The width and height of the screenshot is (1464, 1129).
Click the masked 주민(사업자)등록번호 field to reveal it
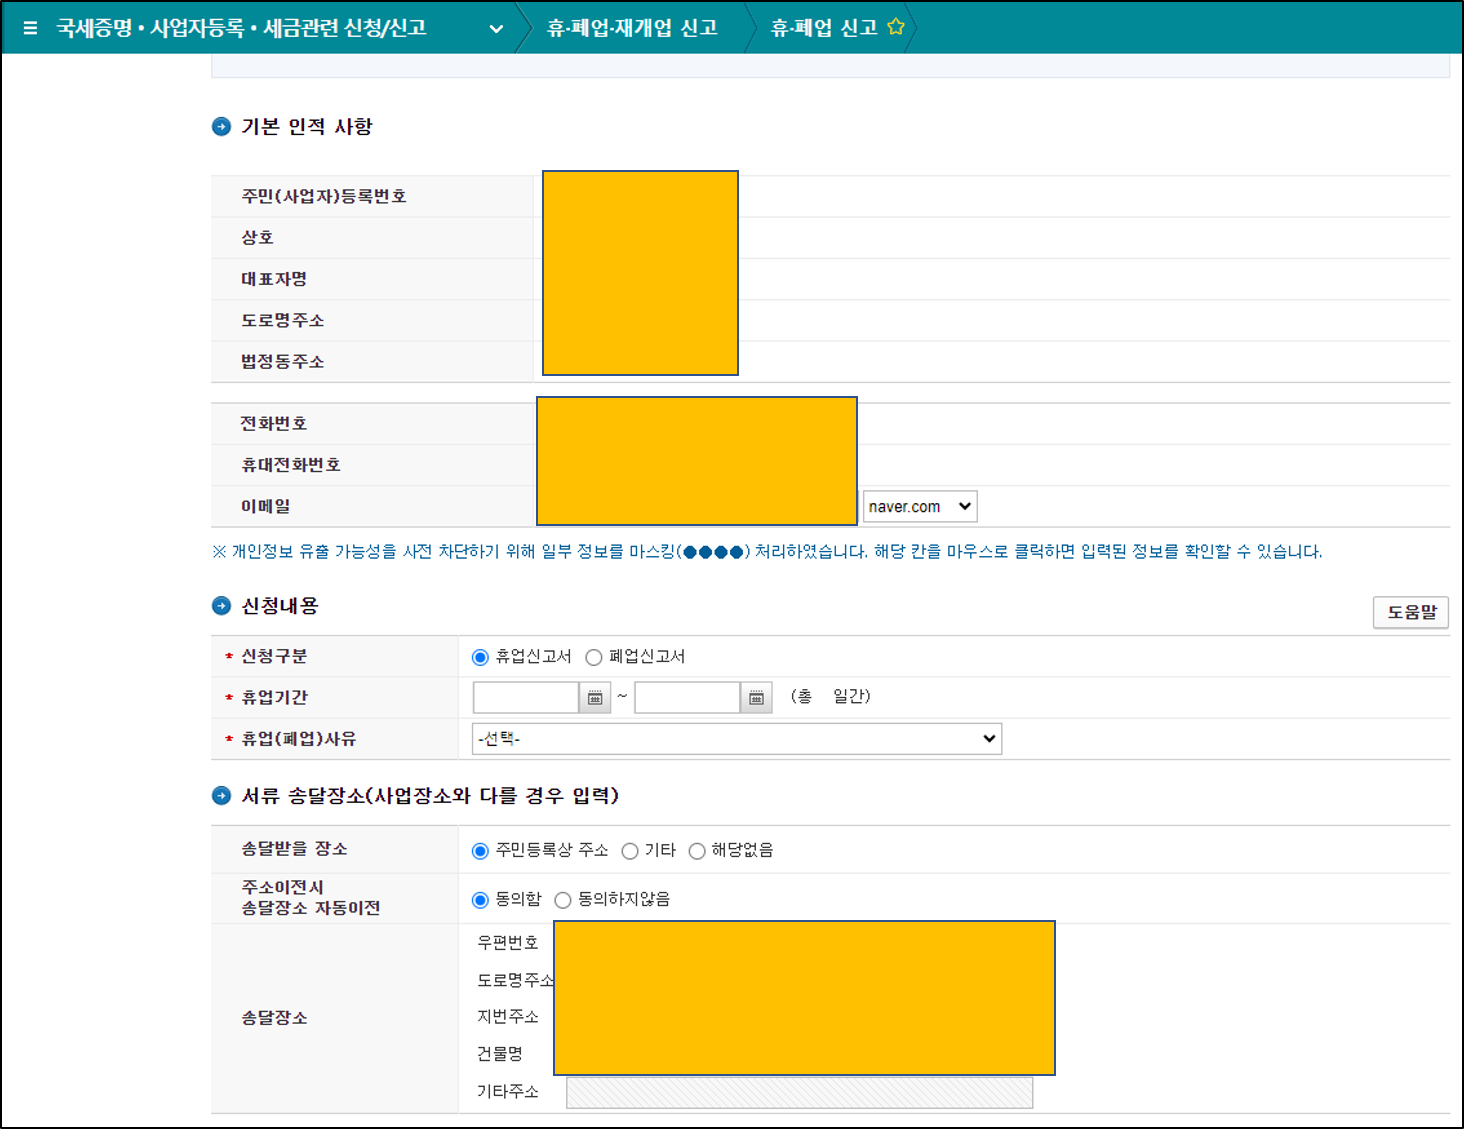coord(640,196)
